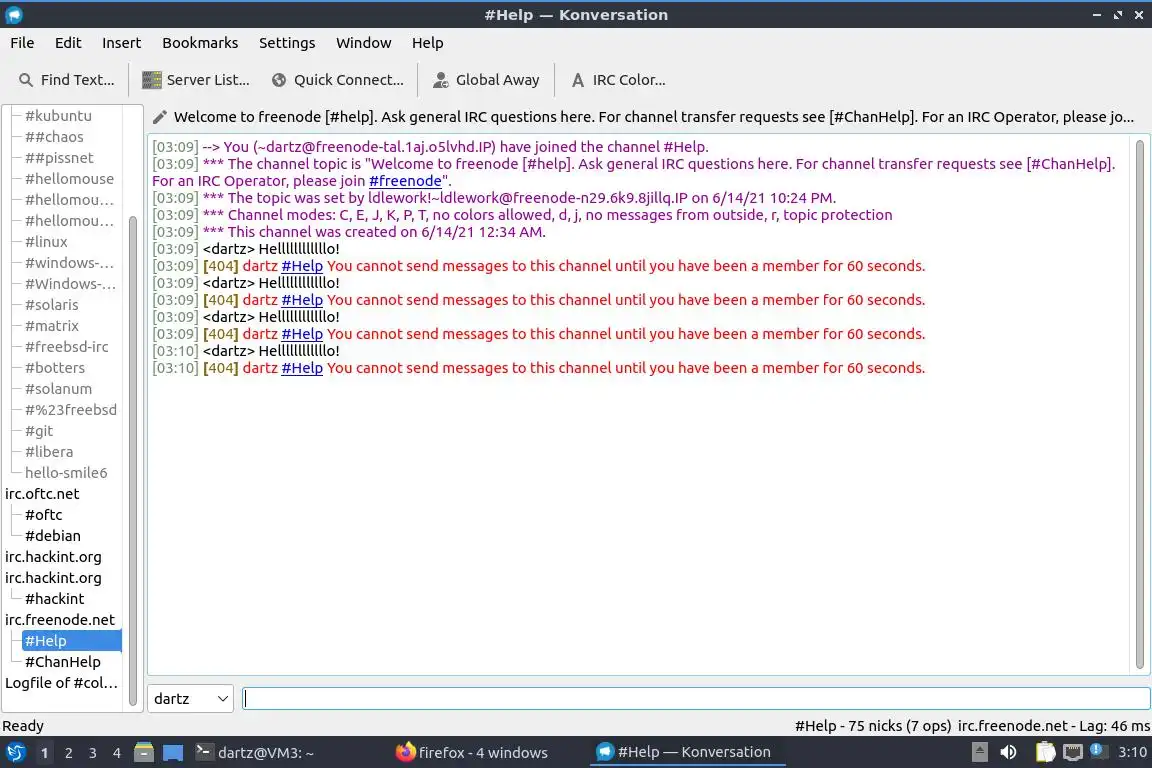Click the Lag: 46 ms status text
The image size is (1152, 768).
pyautogui.click(x=1115, y=726)
